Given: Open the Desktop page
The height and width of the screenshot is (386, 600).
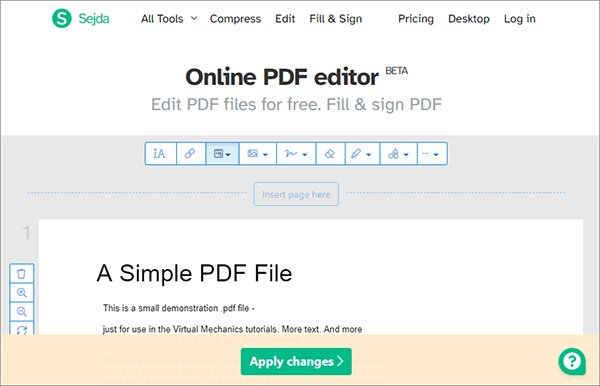Looking at the screenshot, I should coord(469,19).
